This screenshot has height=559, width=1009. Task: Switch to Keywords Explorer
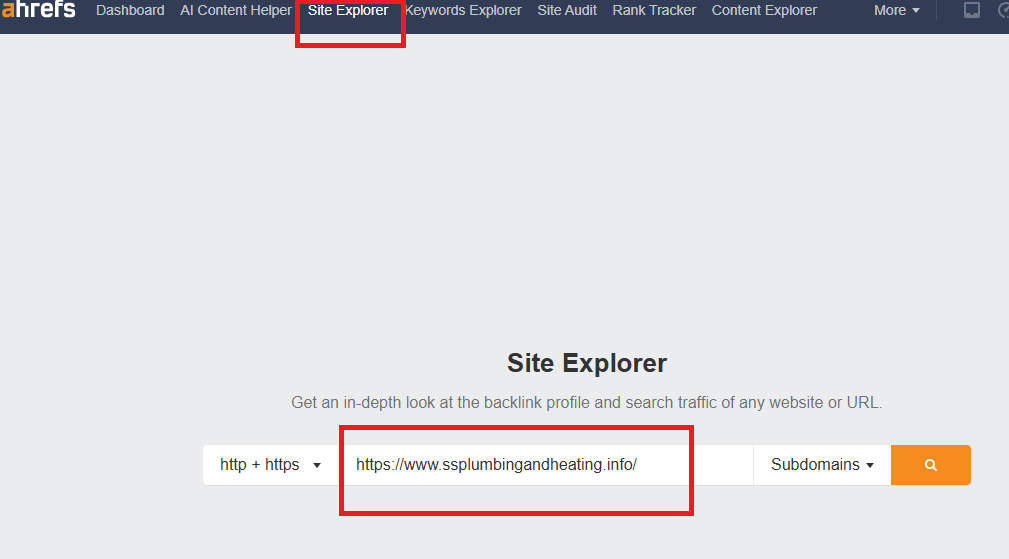463,11
